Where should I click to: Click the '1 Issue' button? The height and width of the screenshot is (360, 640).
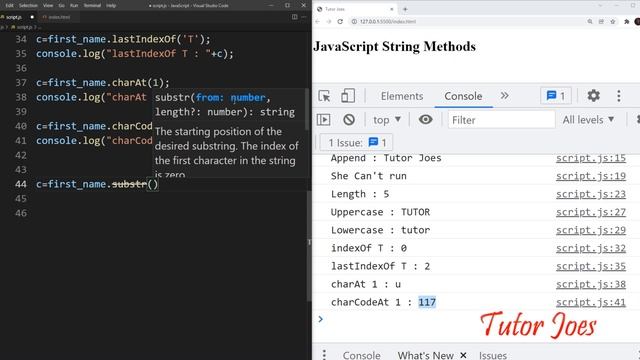click(356, 142)
